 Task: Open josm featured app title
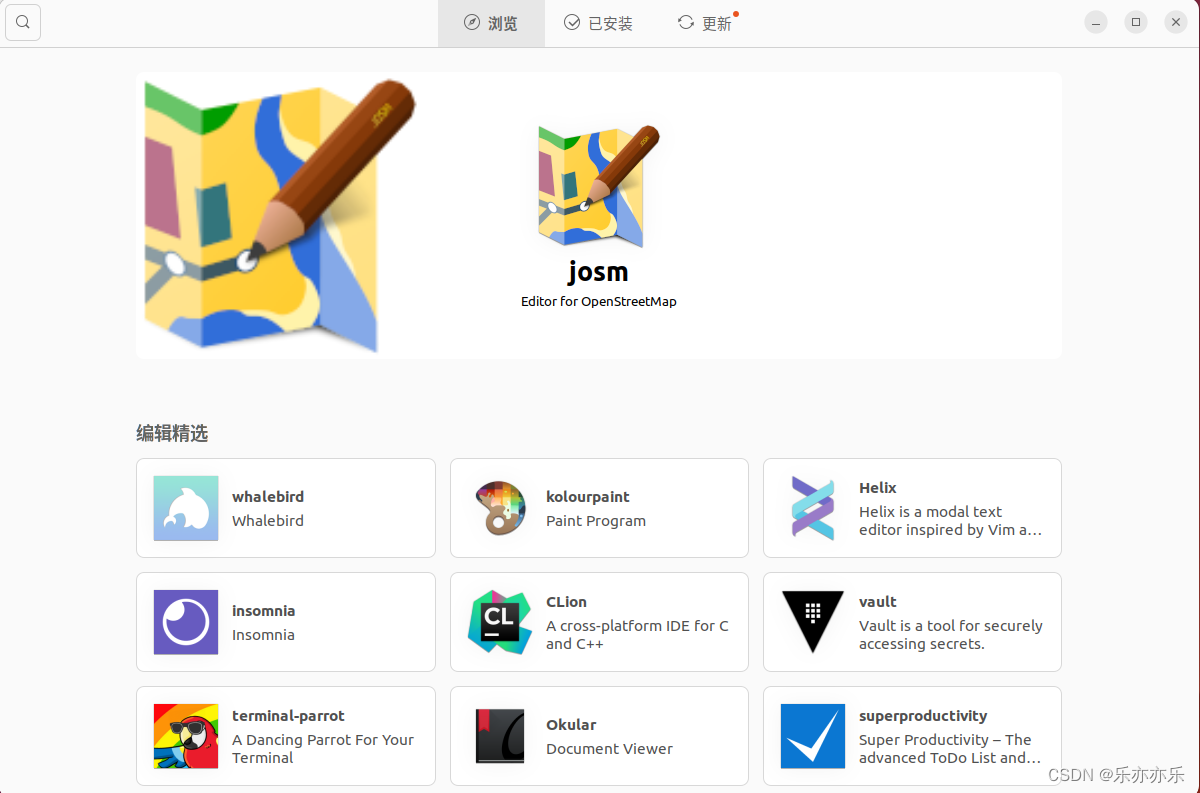coord(598,272)
